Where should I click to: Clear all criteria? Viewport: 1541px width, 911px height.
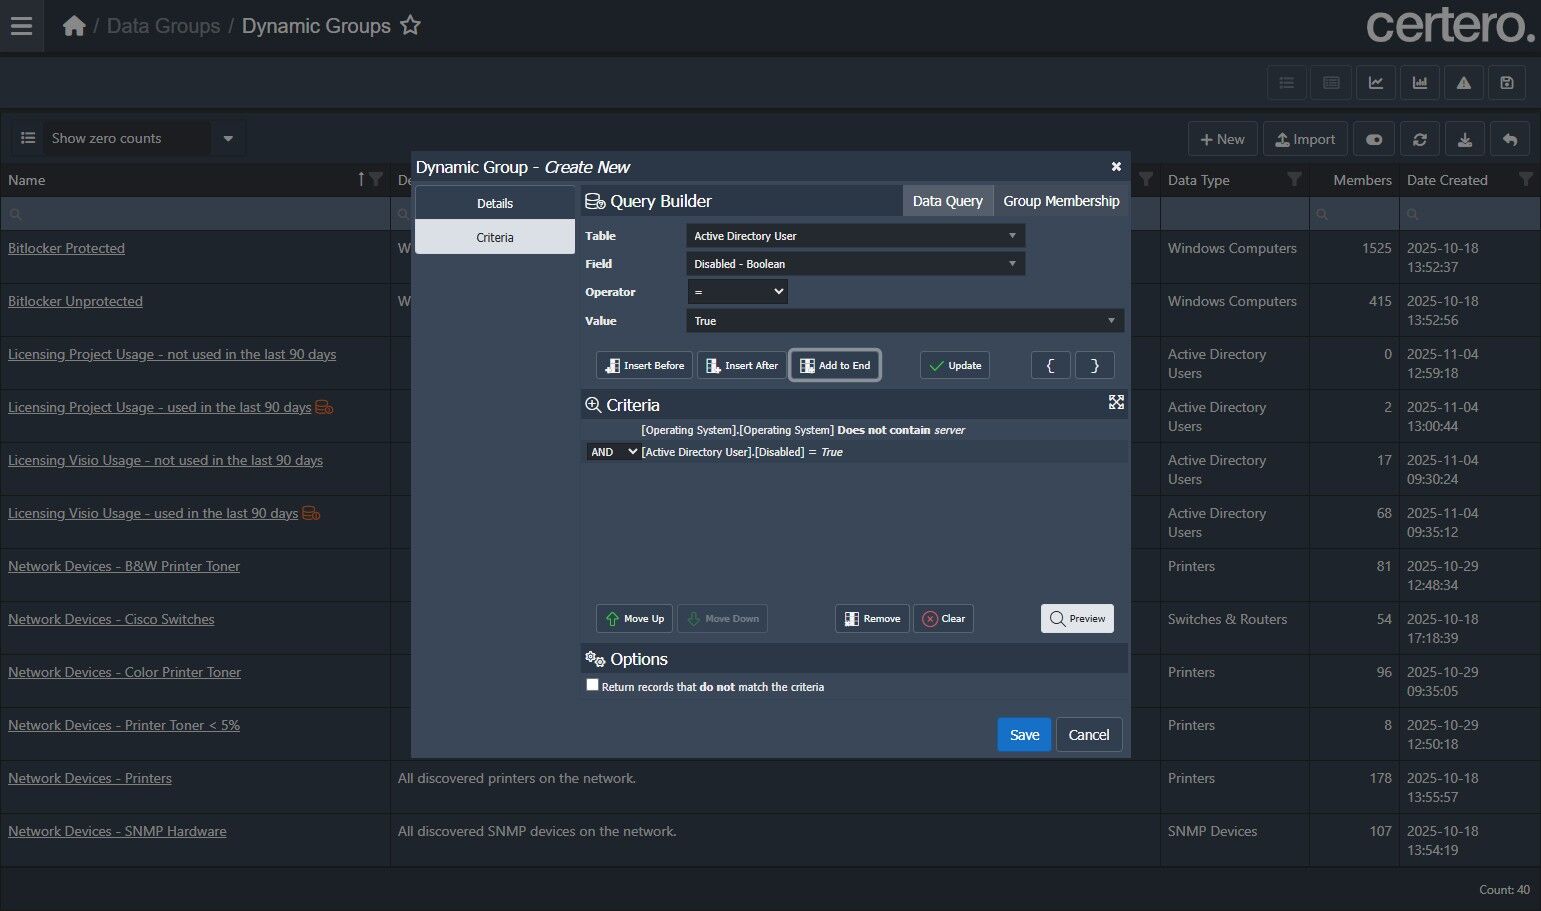tap(943, 619)
